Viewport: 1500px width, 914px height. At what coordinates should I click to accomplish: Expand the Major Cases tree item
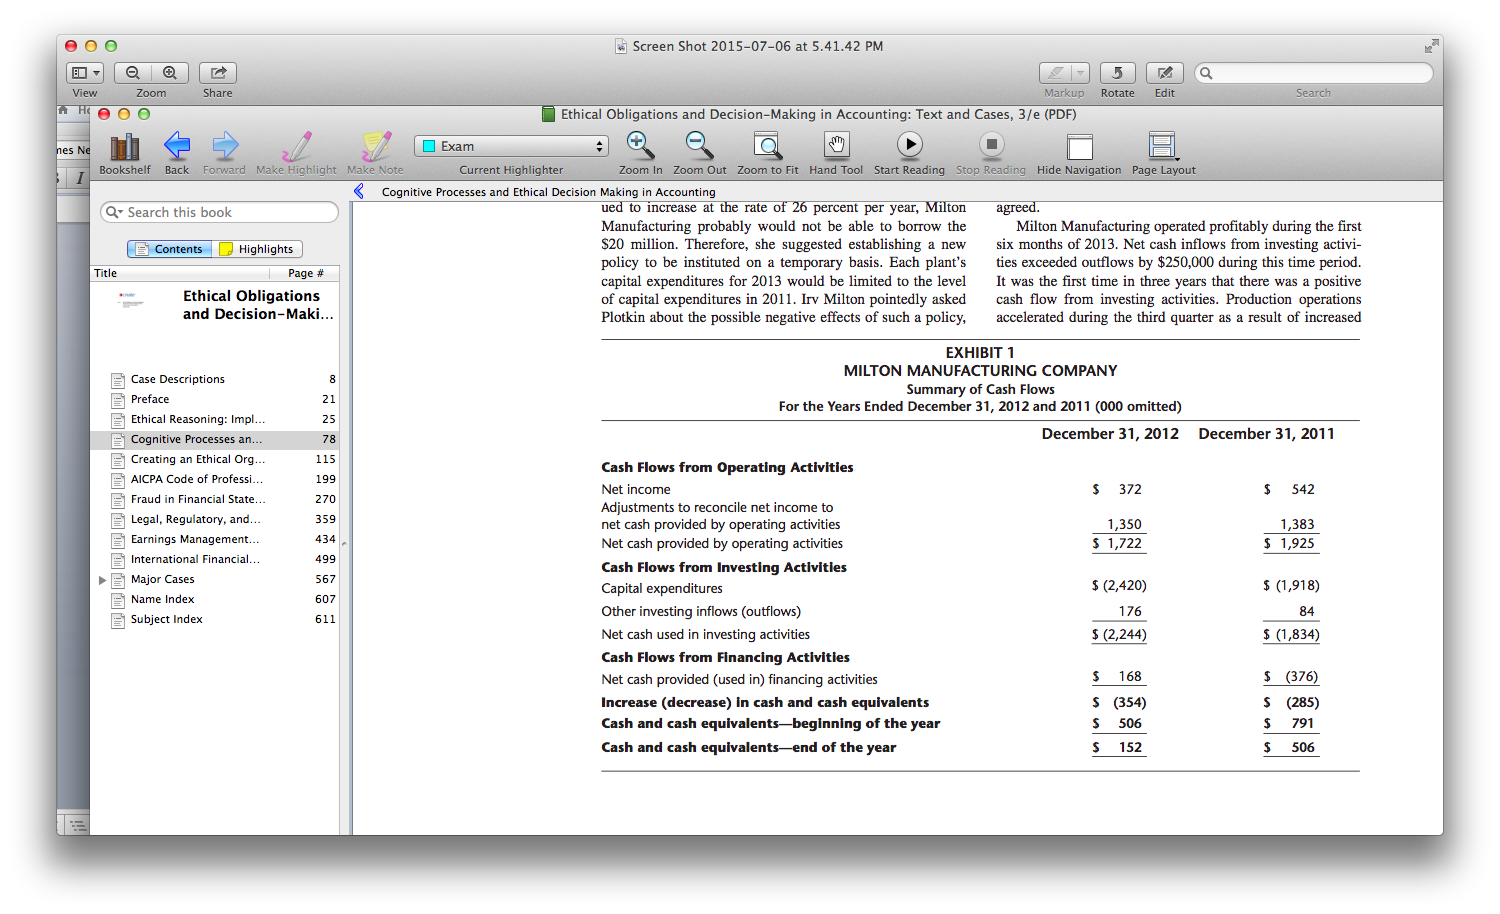click(x=102, y=580)
